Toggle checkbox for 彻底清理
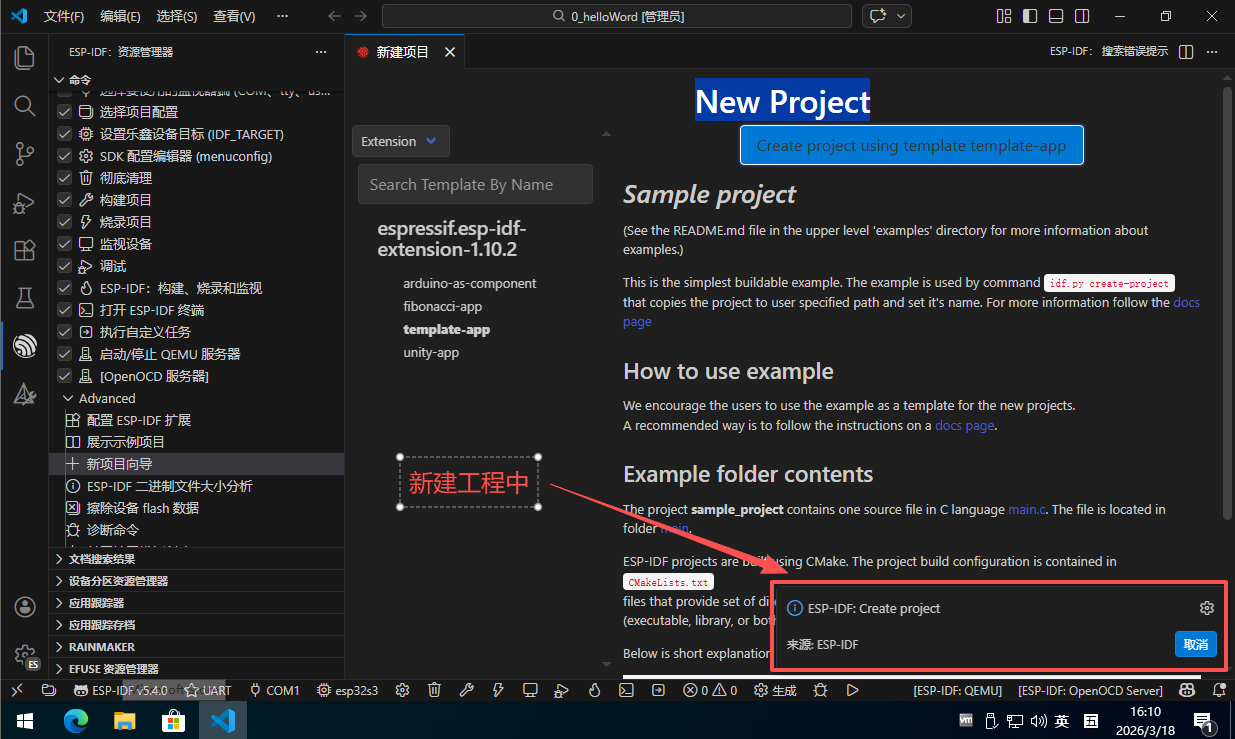 (x=65, y=178)
